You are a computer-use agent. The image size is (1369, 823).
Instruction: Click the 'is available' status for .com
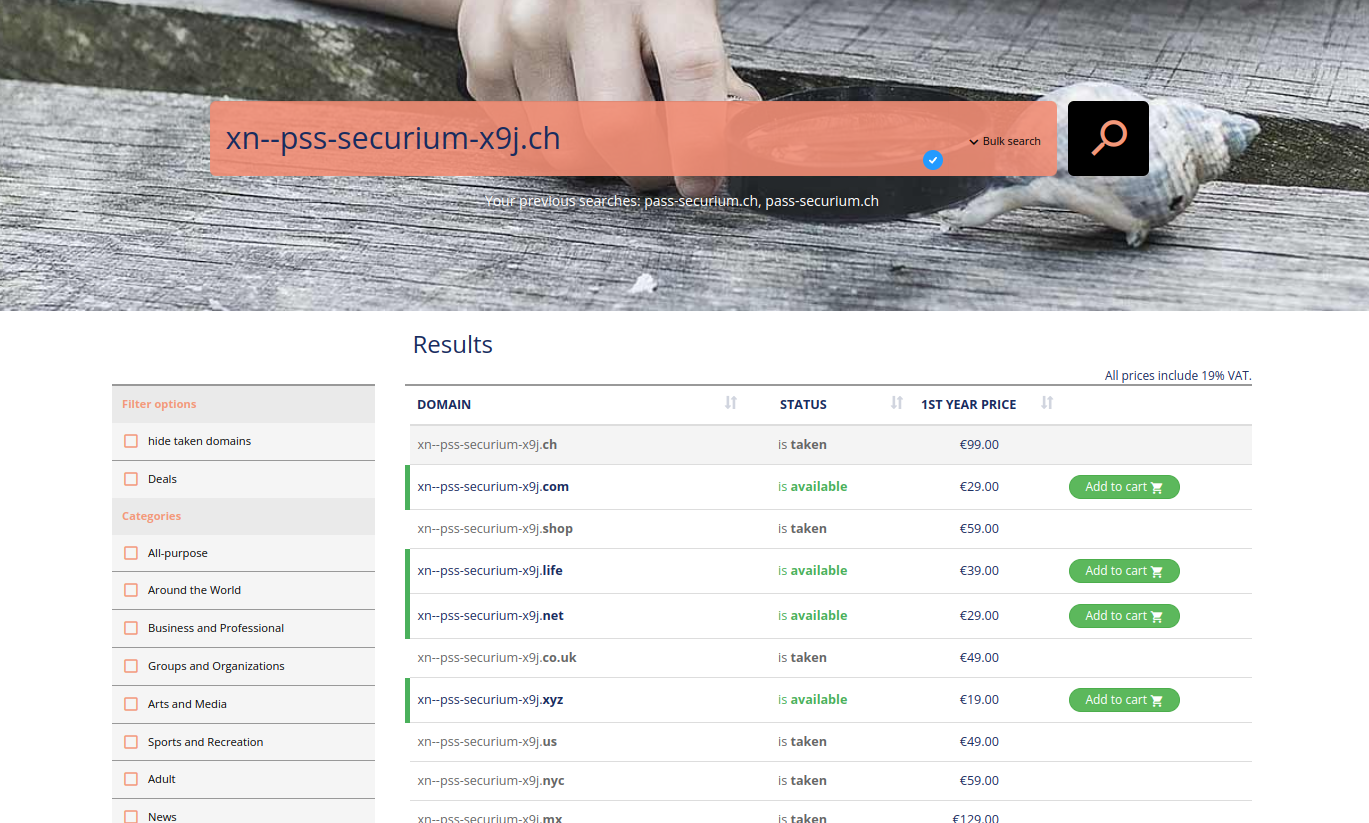coord(813,487)
